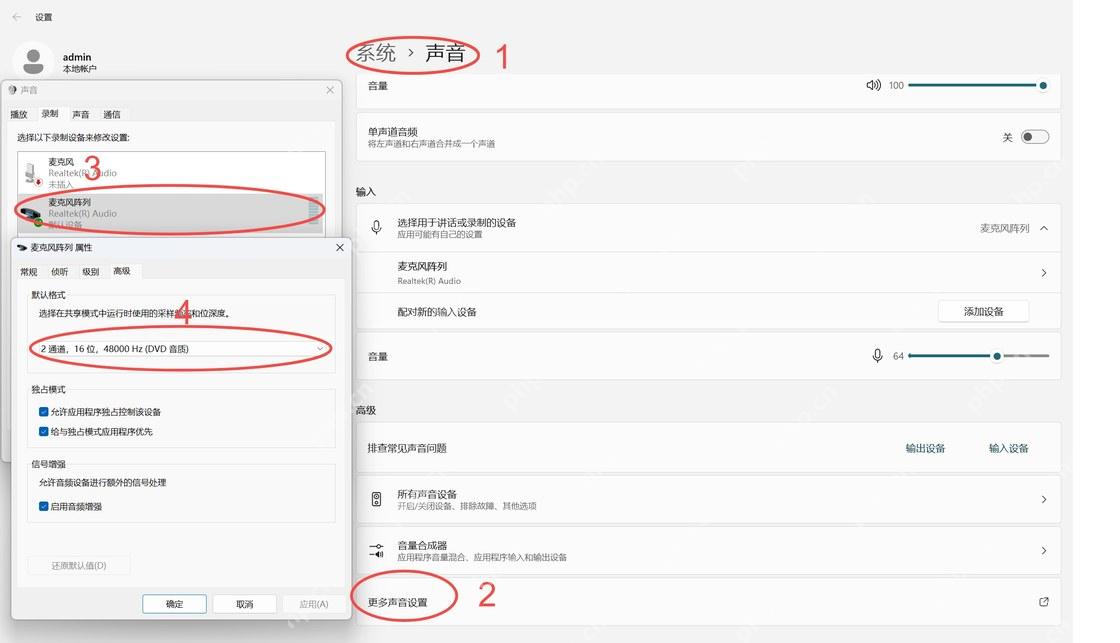
Task: Uncheck enable audio enhancements
Action: point(44,507)
